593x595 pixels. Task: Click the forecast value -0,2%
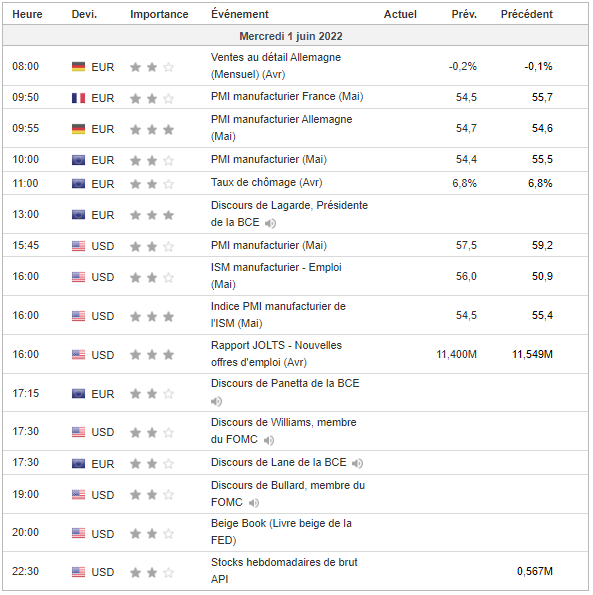point(462,67)
